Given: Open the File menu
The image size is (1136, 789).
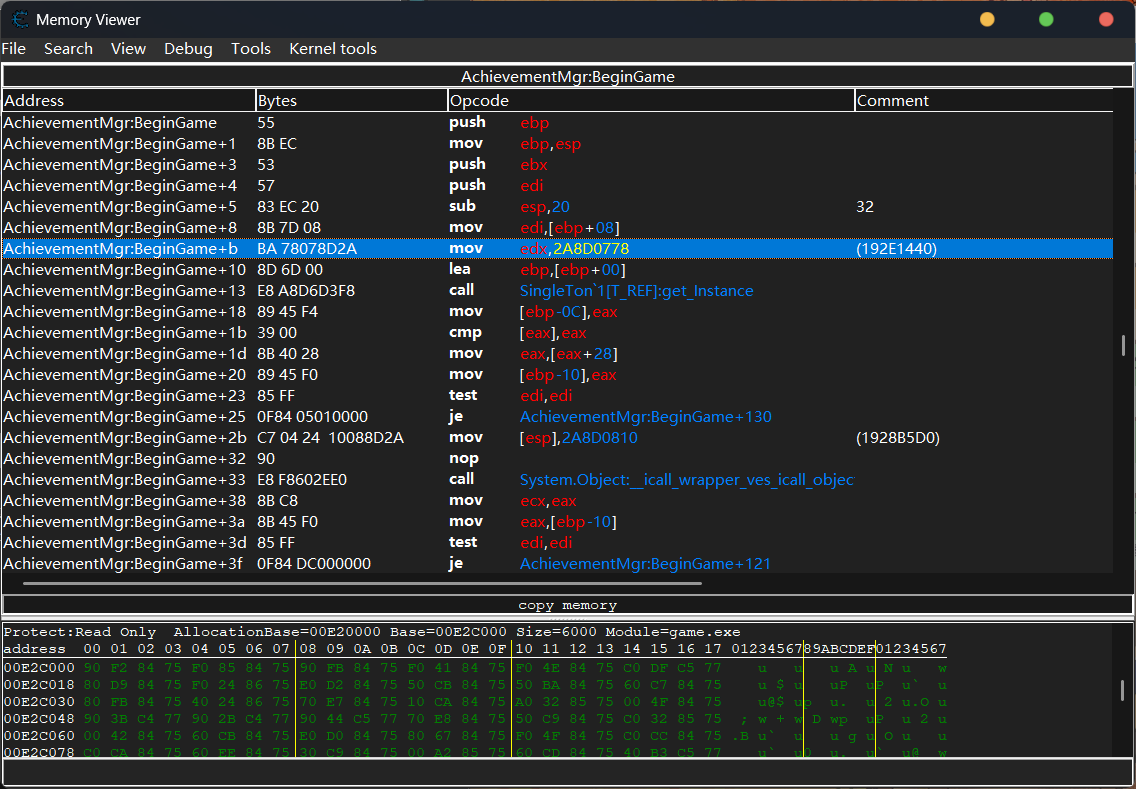Looking at the screenshot, I should (x=14, y=49).
